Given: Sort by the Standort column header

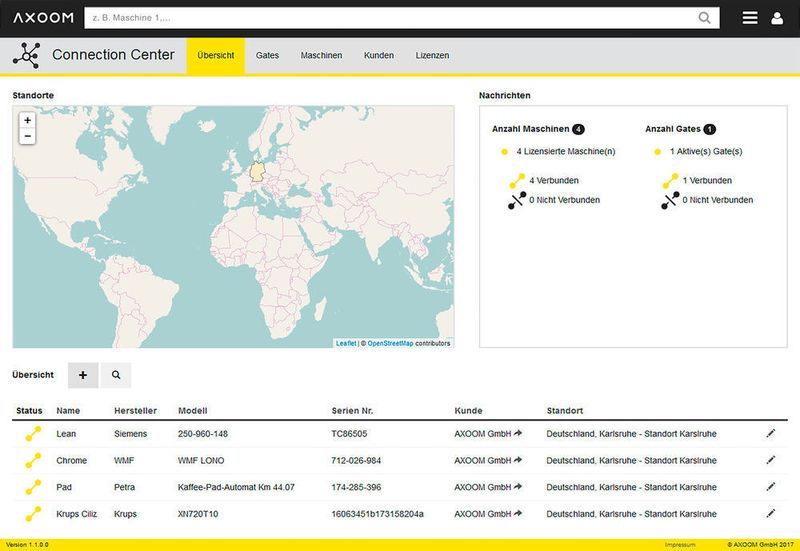Looking at the screenshot, I should [564, 411].
